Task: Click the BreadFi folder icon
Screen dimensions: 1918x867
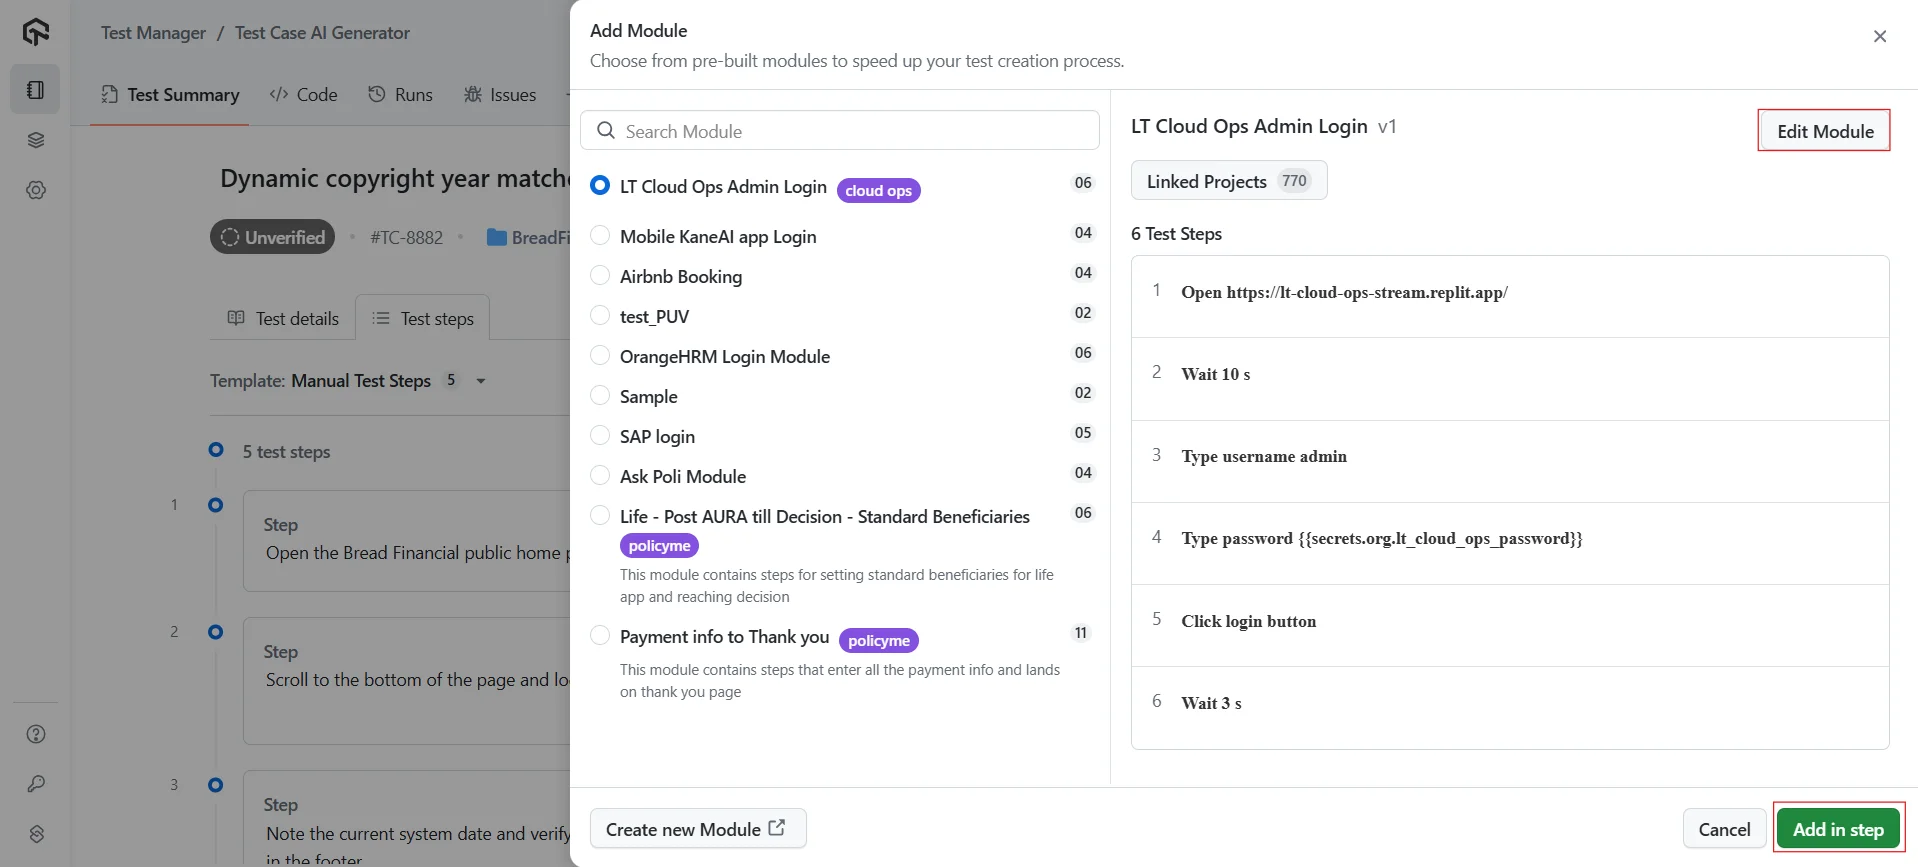Action: (496, 238)
